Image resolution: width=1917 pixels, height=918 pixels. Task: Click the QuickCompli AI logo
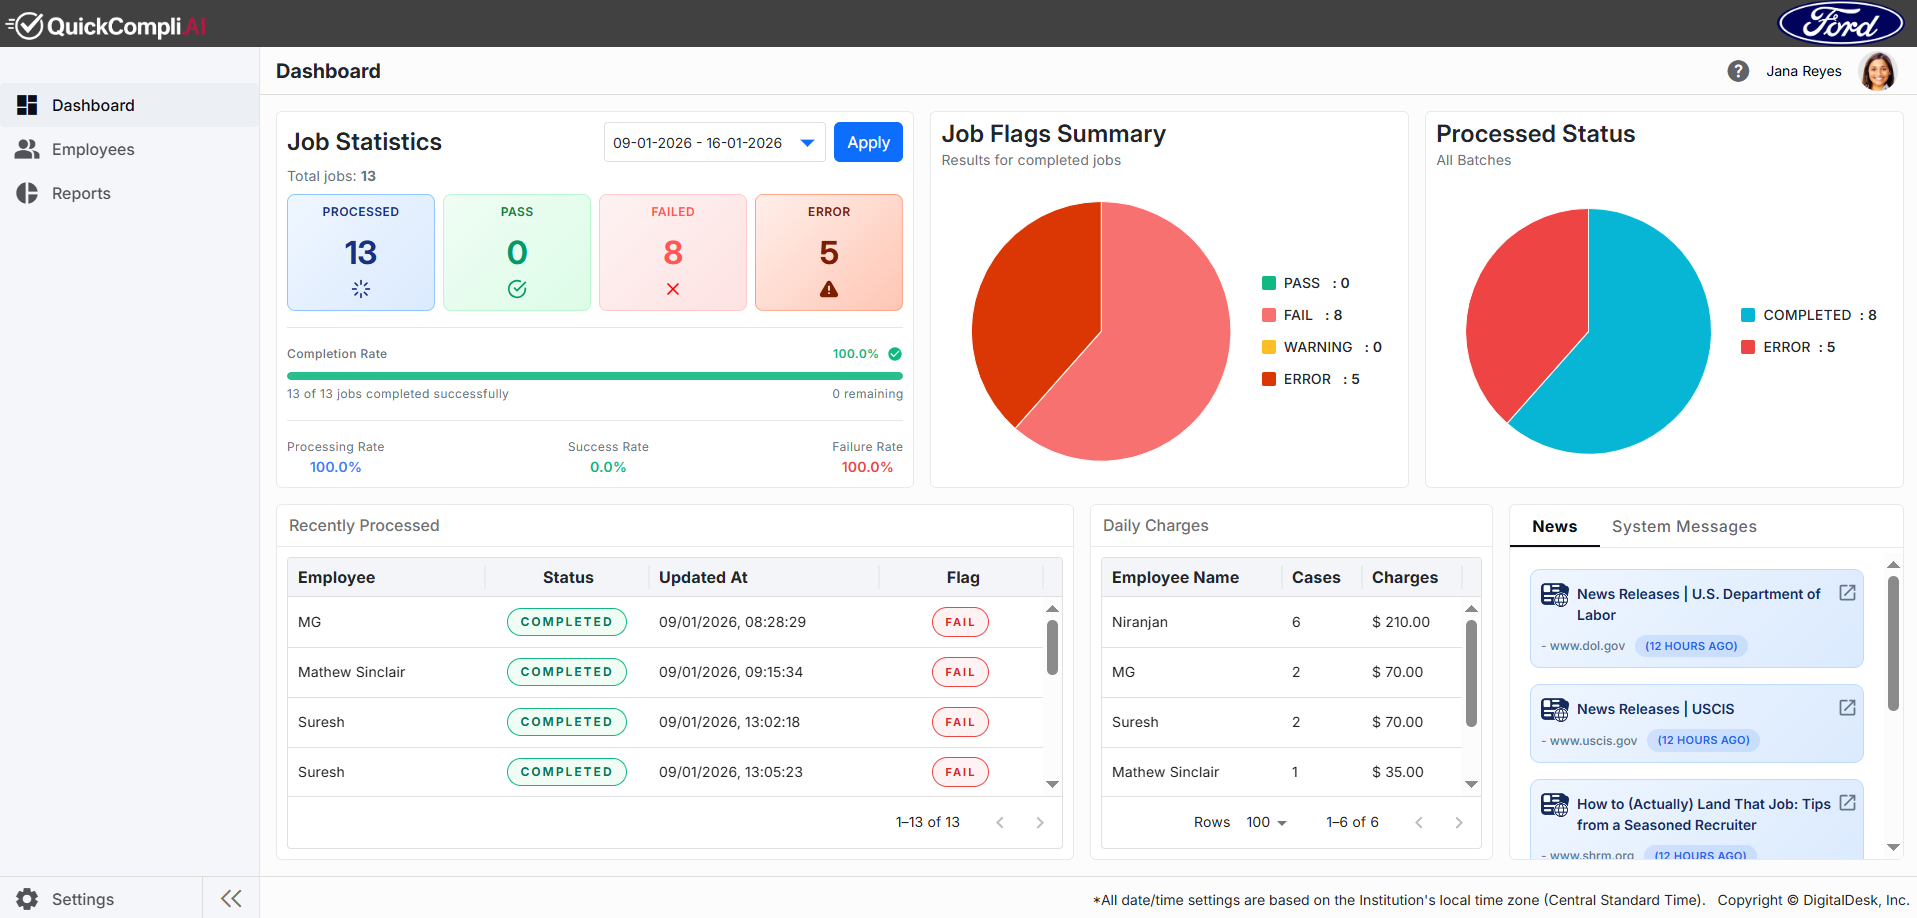(x=106, y=25)
